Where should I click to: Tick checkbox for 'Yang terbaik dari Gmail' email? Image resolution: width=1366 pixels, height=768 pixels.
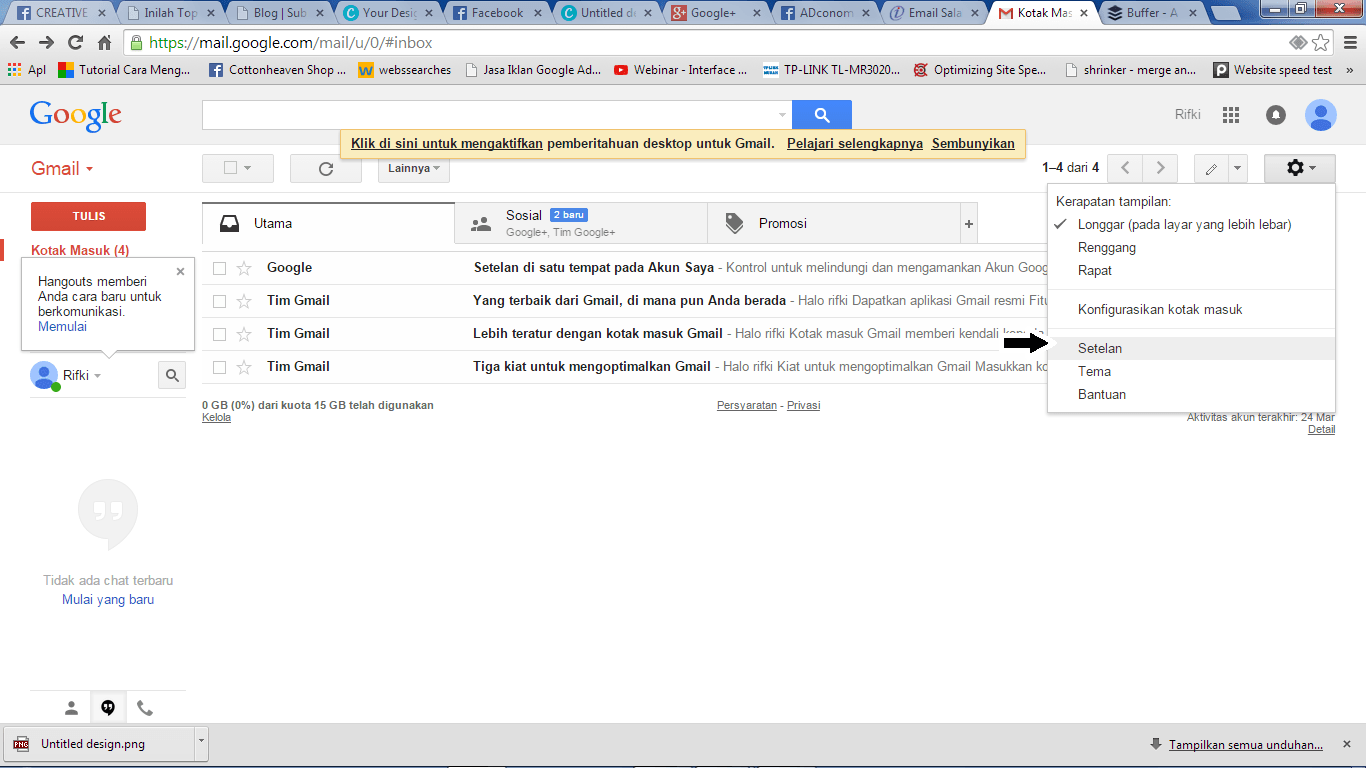[219, 301]
